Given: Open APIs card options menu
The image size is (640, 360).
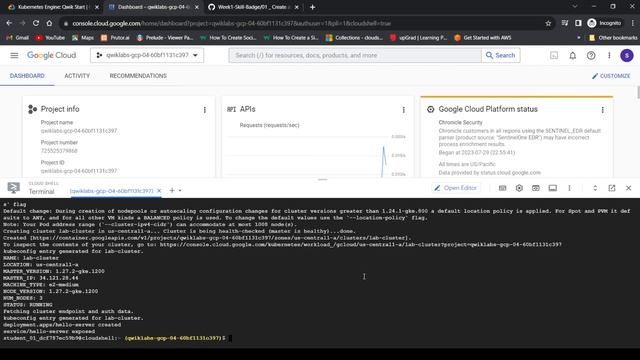Looking at the screenshot, I should (x=403, y=110).
